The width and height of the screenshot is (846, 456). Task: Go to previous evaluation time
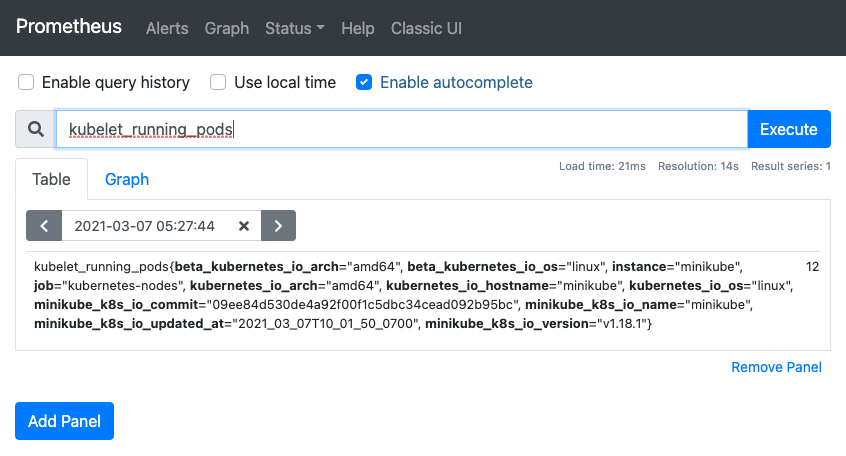point(44,226)
